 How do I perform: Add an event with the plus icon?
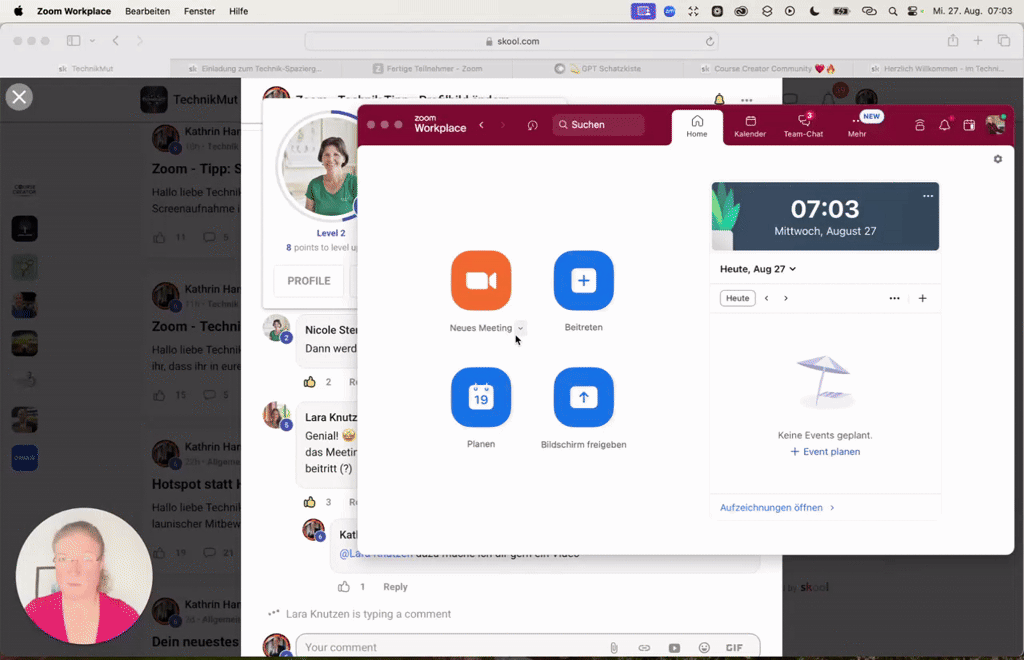(x=922, y=298)
